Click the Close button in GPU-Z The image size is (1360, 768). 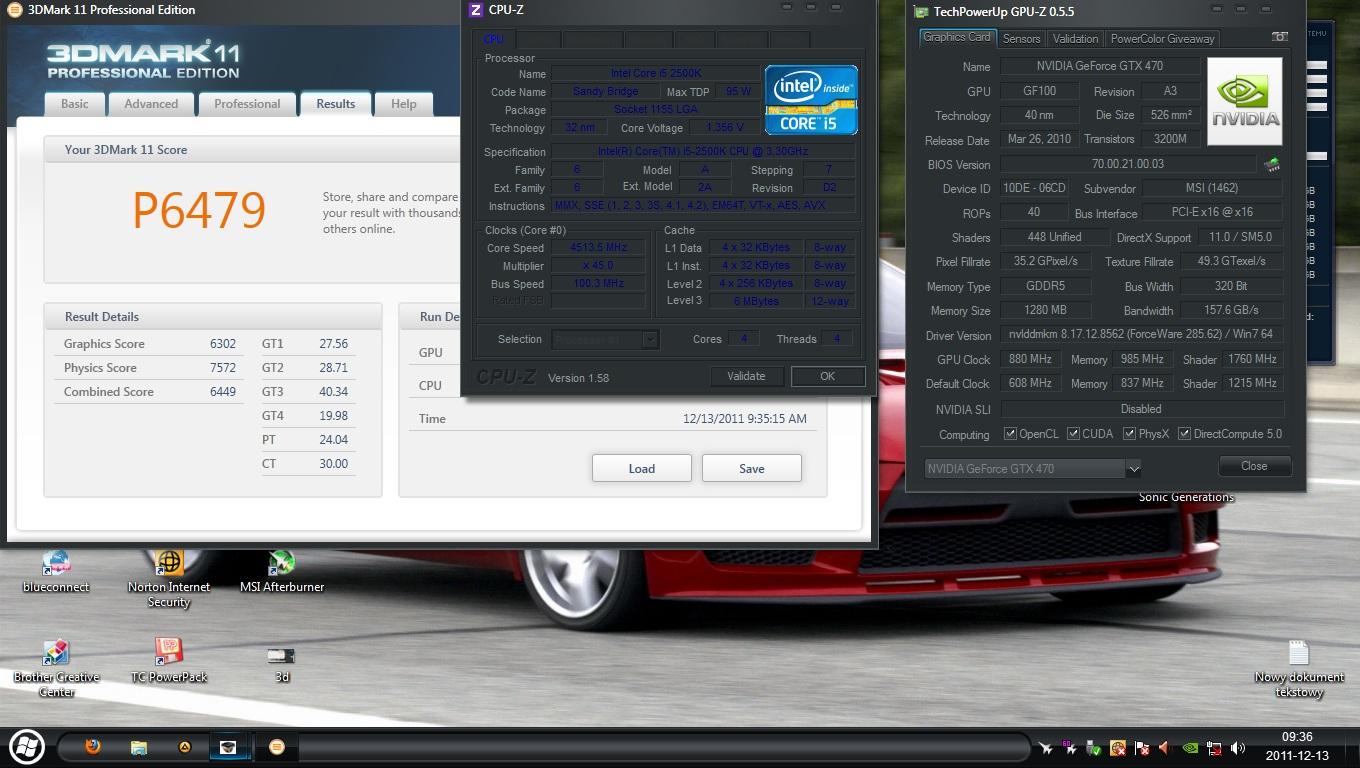(x=1254, y=466)
